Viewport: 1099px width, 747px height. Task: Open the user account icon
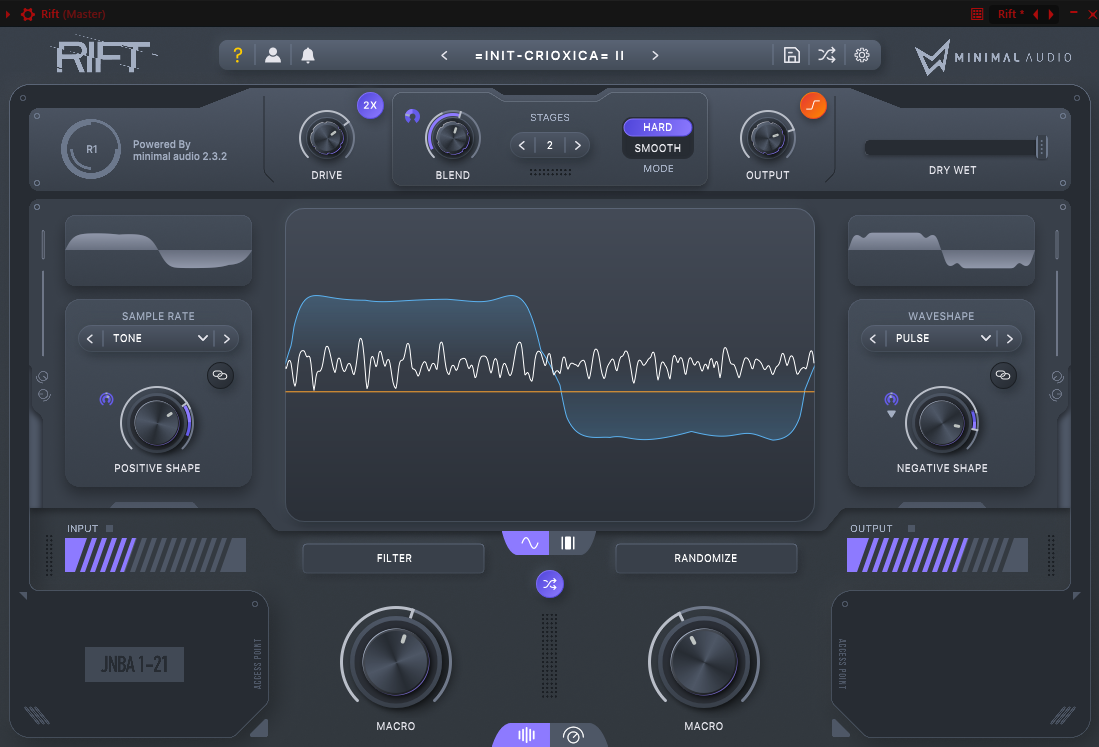coord(273,55)
